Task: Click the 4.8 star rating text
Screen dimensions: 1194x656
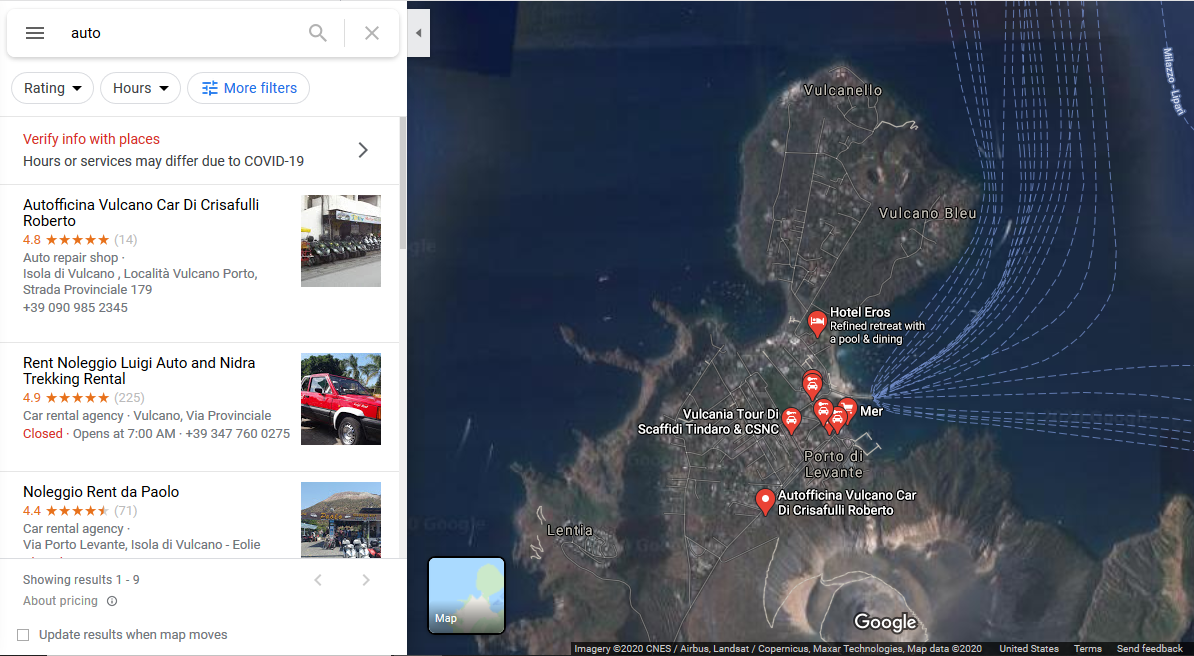Action: point(32,239)
